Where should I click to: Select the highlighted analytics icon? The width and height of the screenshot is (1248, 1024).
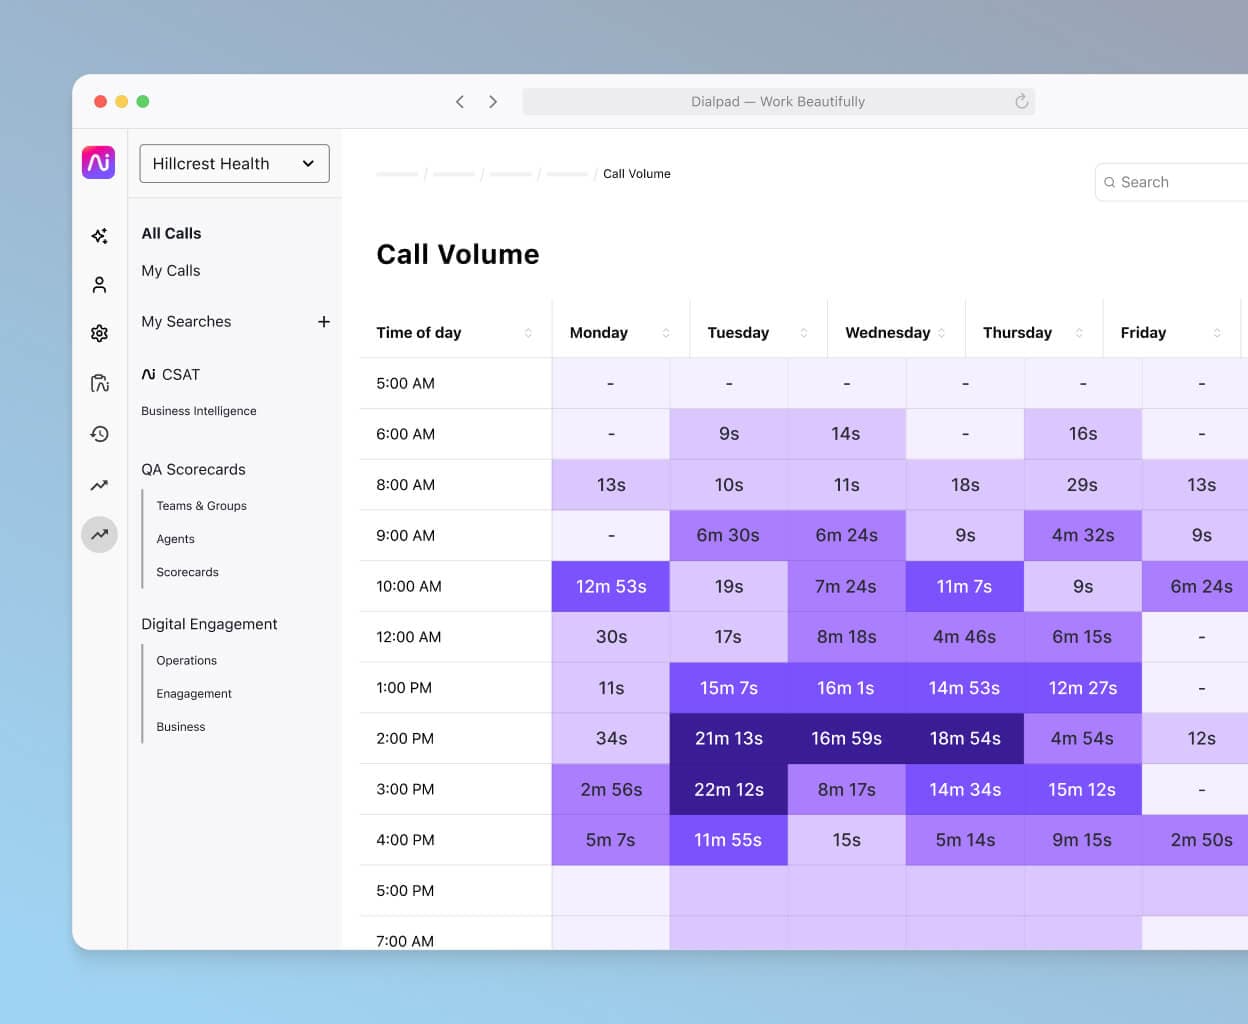pos(99,534)
